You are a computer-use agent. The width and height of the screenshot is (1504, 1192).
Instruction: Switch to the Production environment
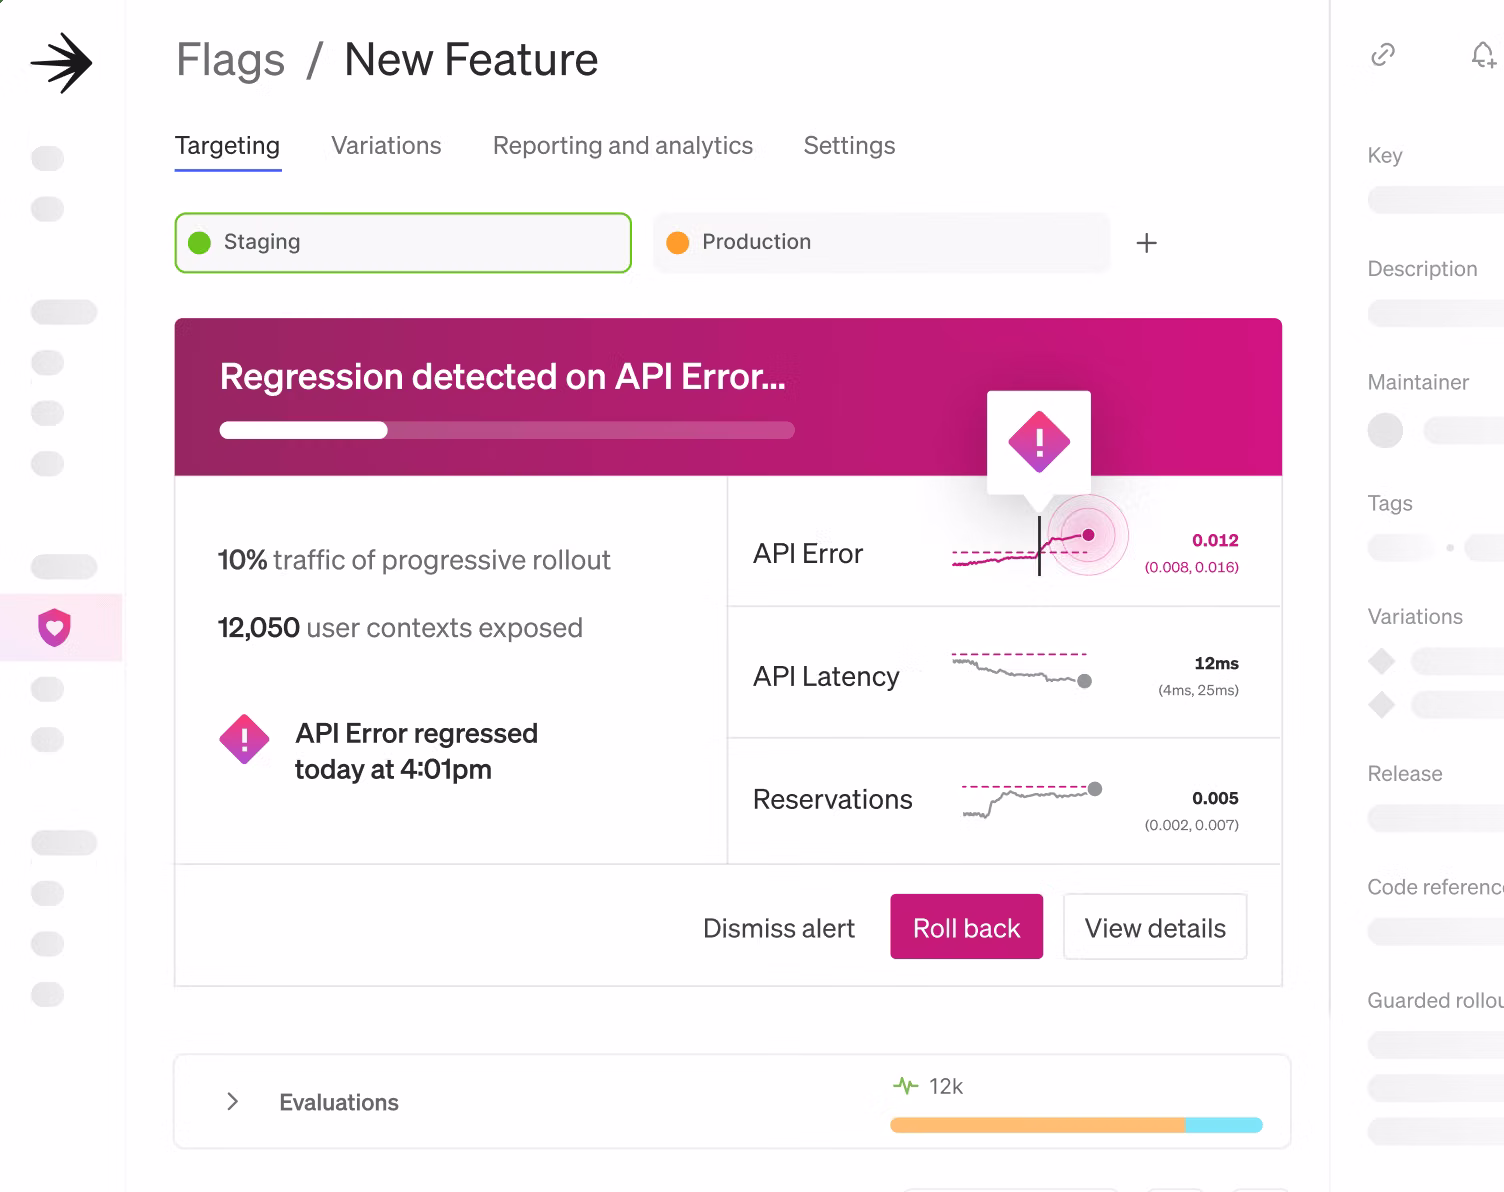tap(881, 243)
